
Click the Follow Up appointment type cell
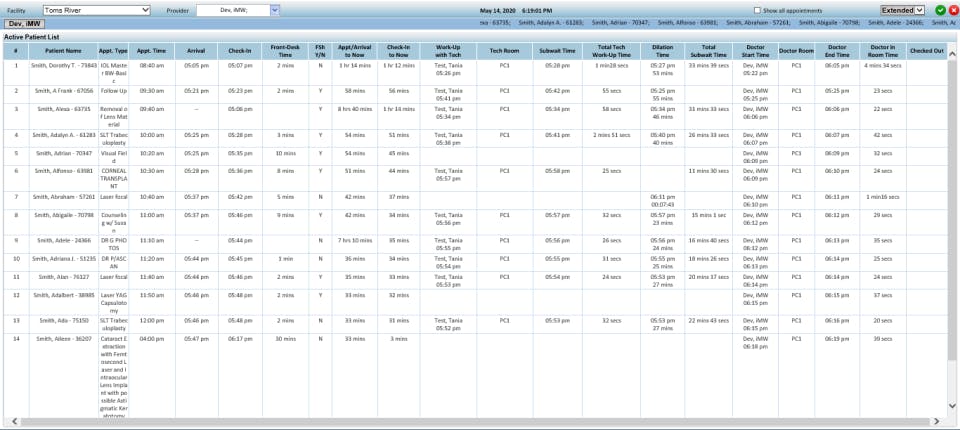coord(113,91)
